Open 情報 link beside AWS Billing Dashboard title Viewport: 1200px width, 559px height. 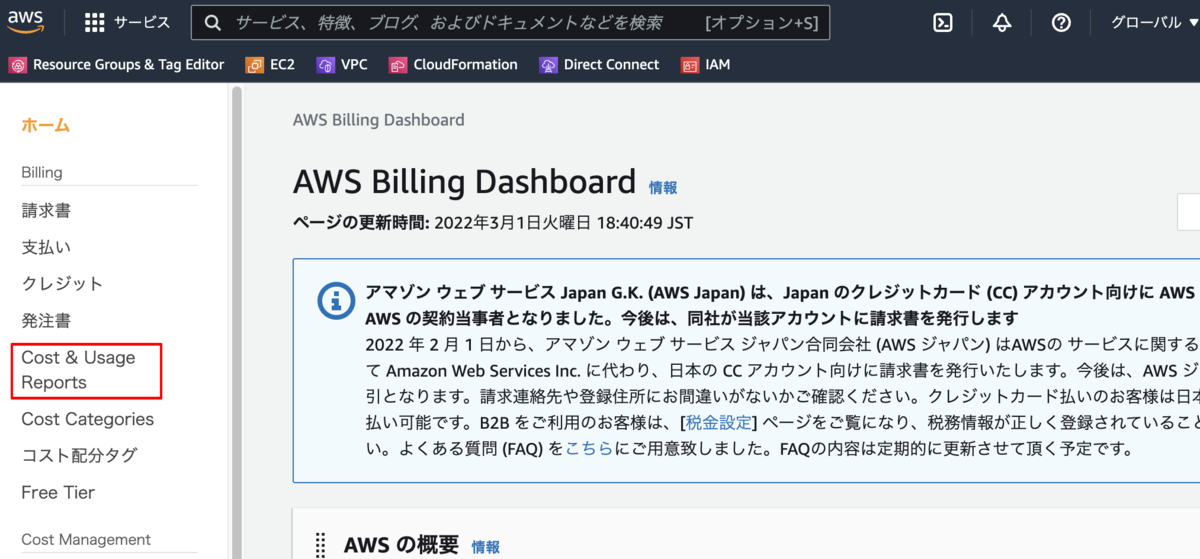(x=663, y=187)
